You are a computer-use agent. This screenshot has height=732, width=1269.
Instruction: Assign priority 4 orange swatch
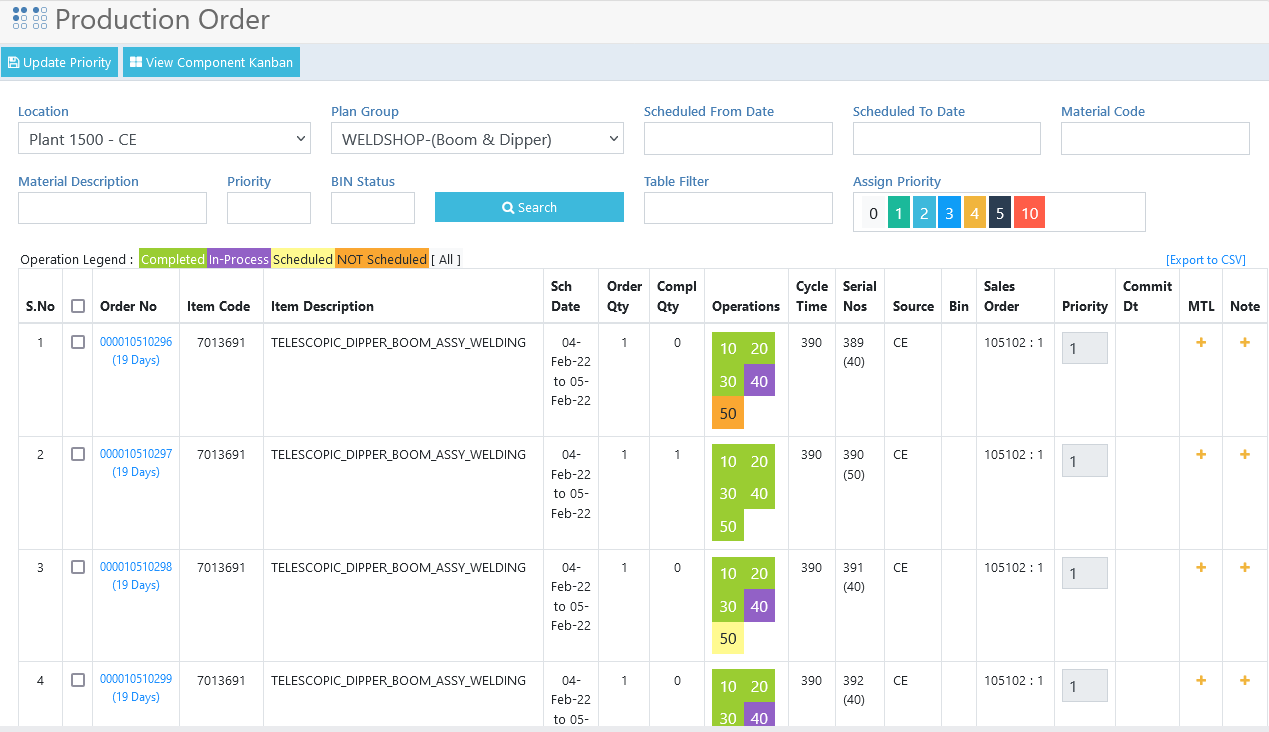point(975,213)
